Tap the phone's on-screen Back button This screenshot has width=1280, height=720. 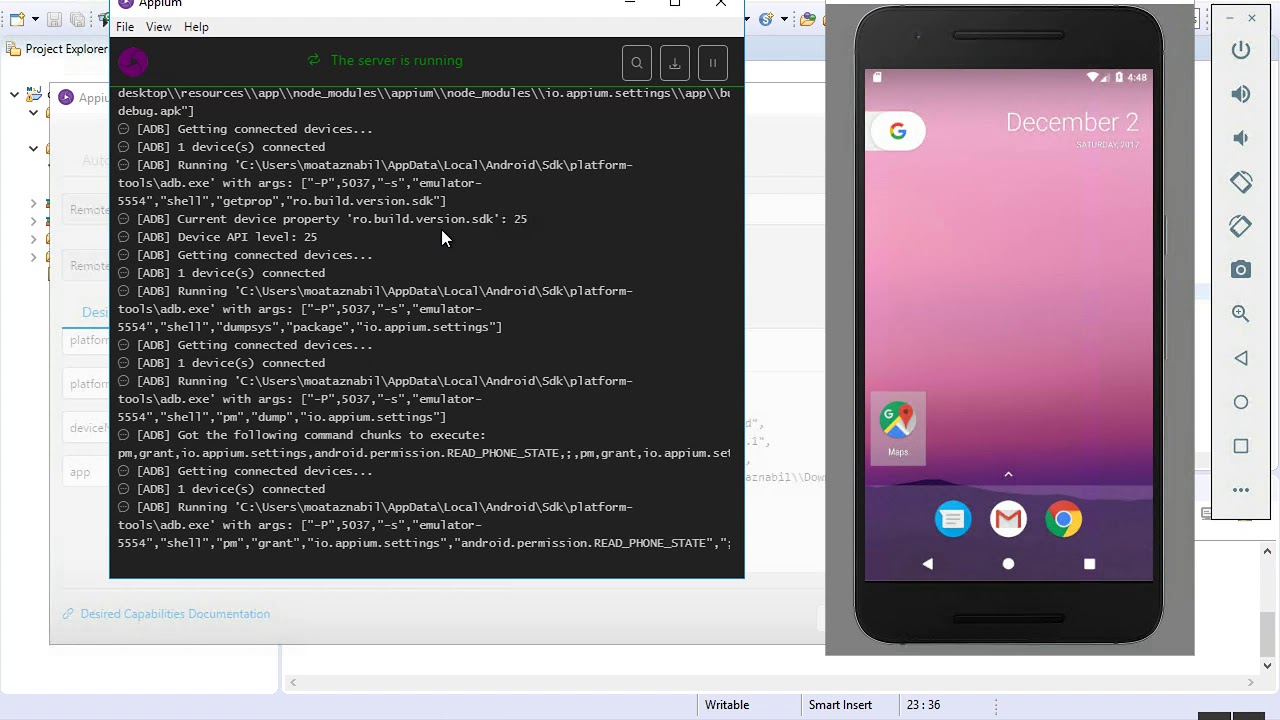click(x=927, y=564)
